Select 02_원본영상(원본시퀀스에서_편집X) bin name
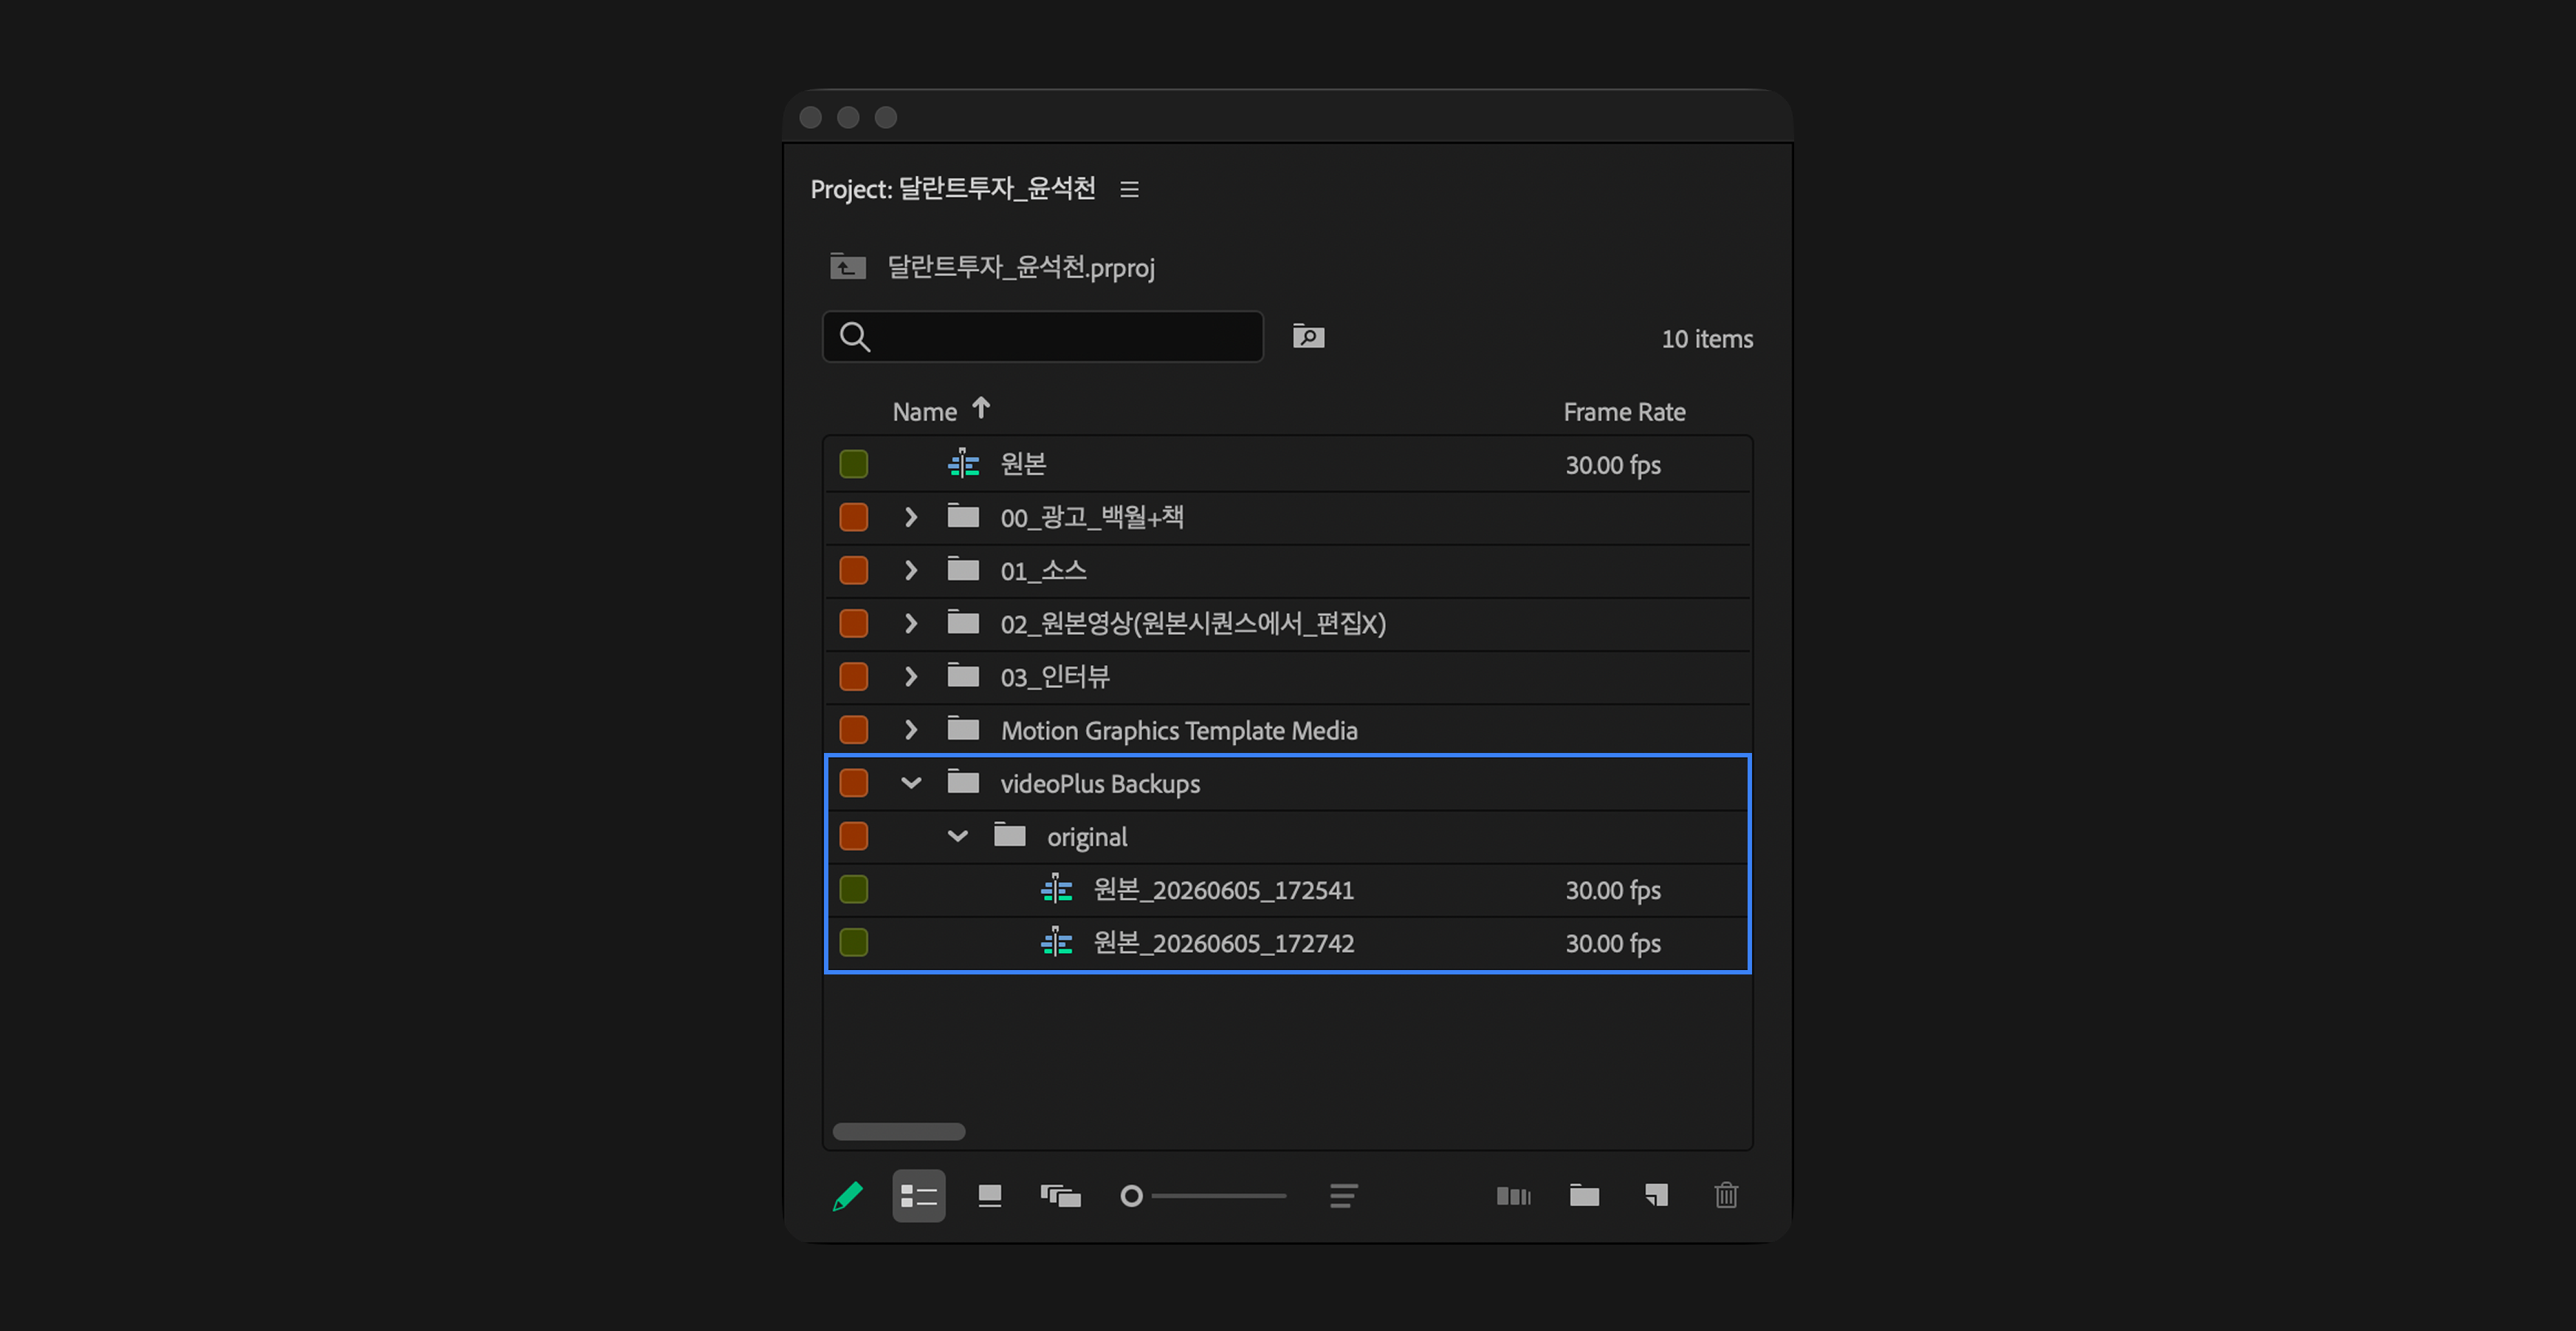The image size is (2576, 1331). [x=1193, y=623]
